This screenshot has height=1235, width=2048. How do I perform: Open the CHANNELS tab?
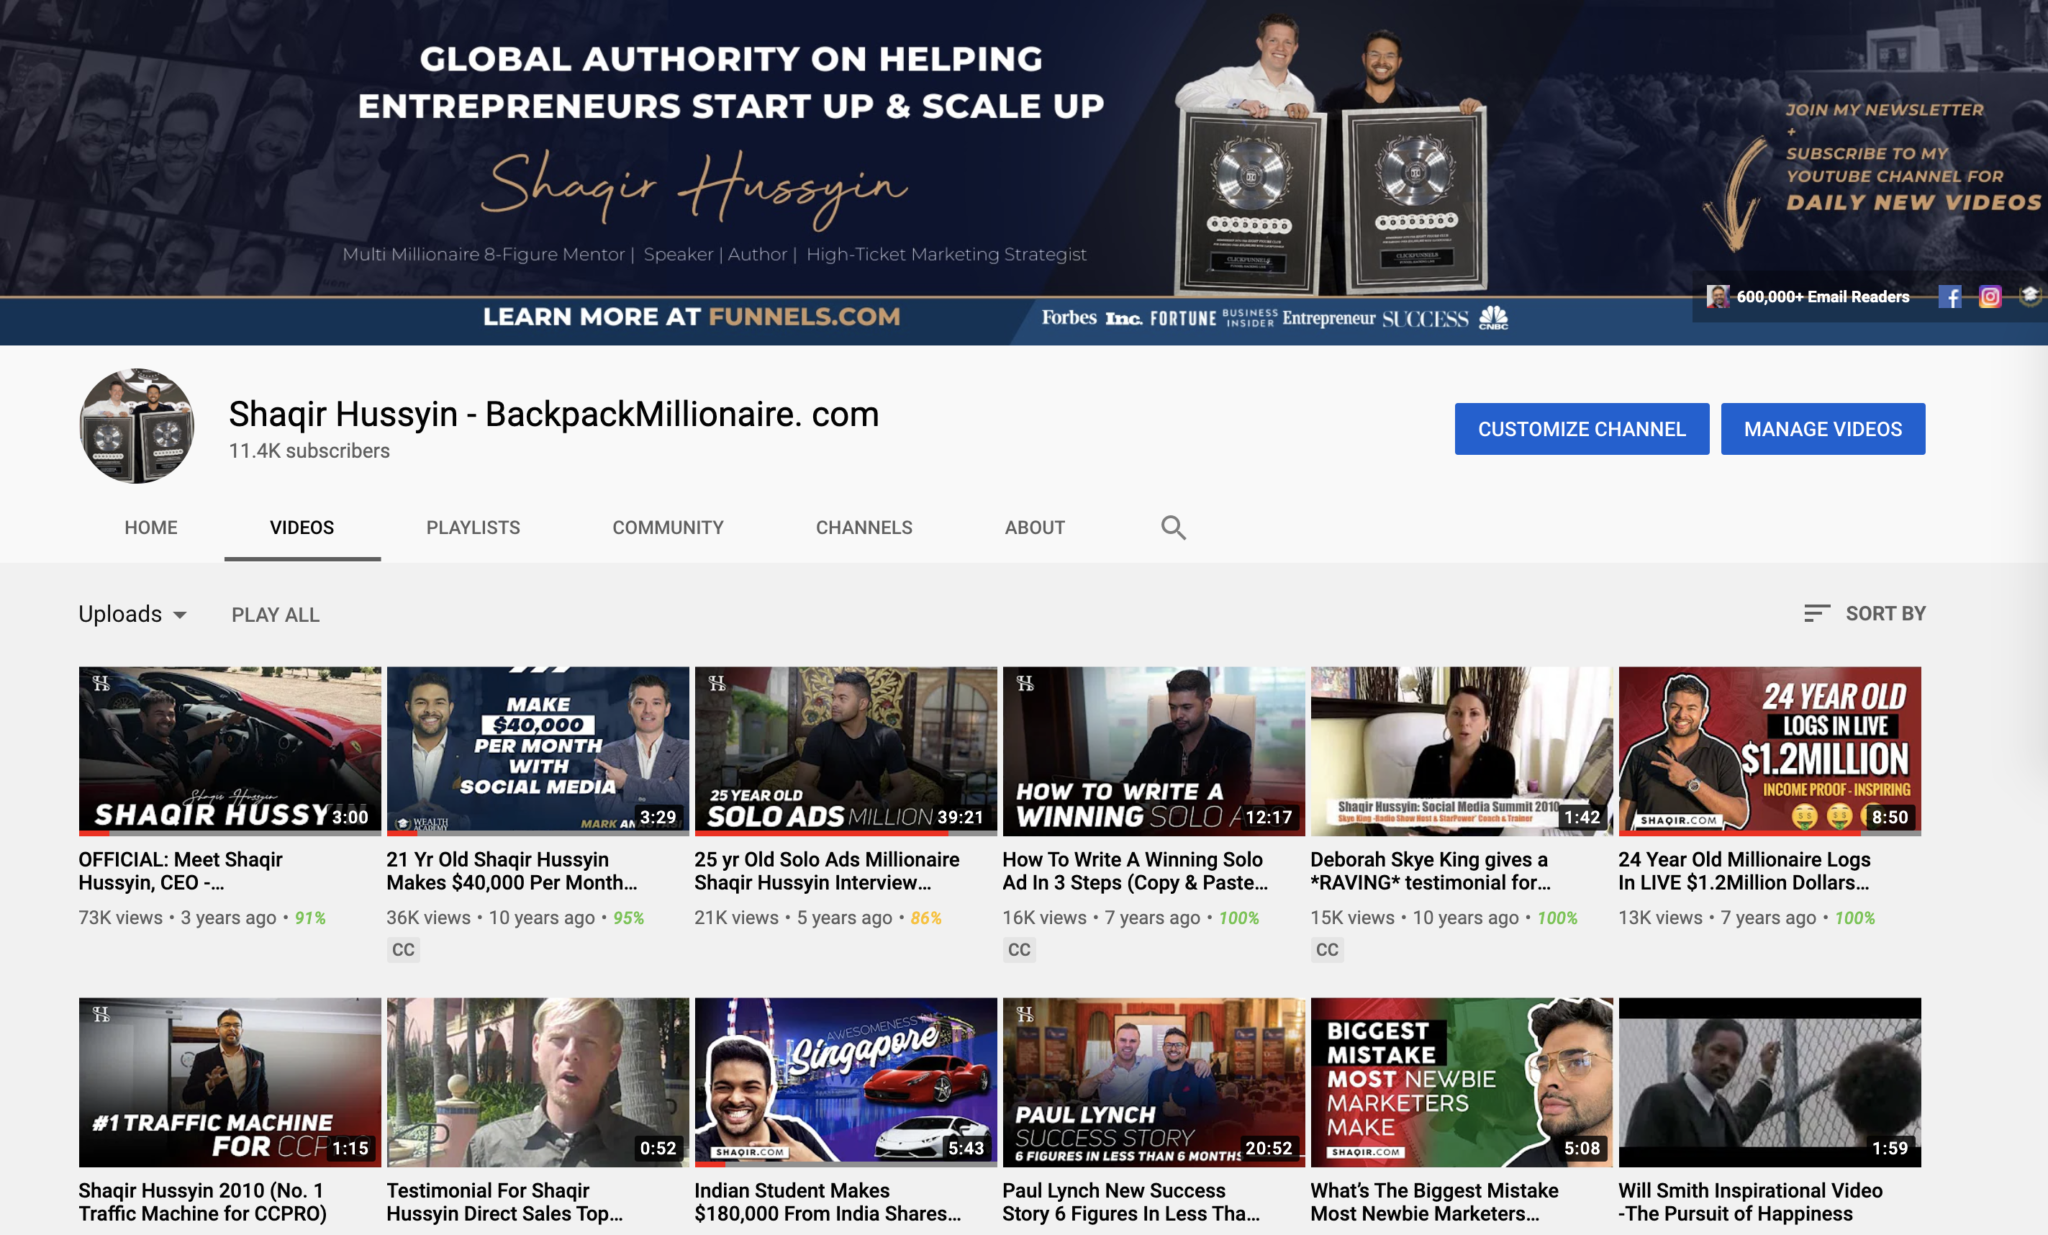(864, 527)
